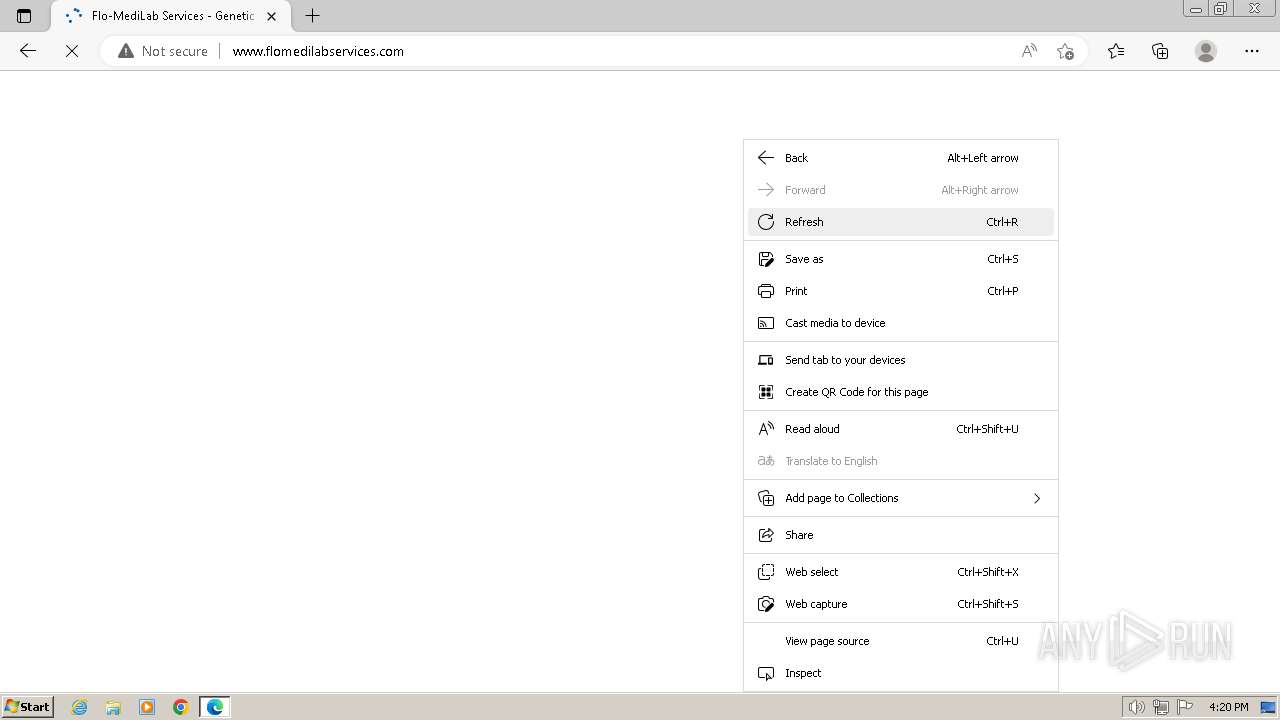Image resolution: width=1280 pixels, height=720 pixels.
Task: Open the volume tray icon
Action: (1136, 707)
